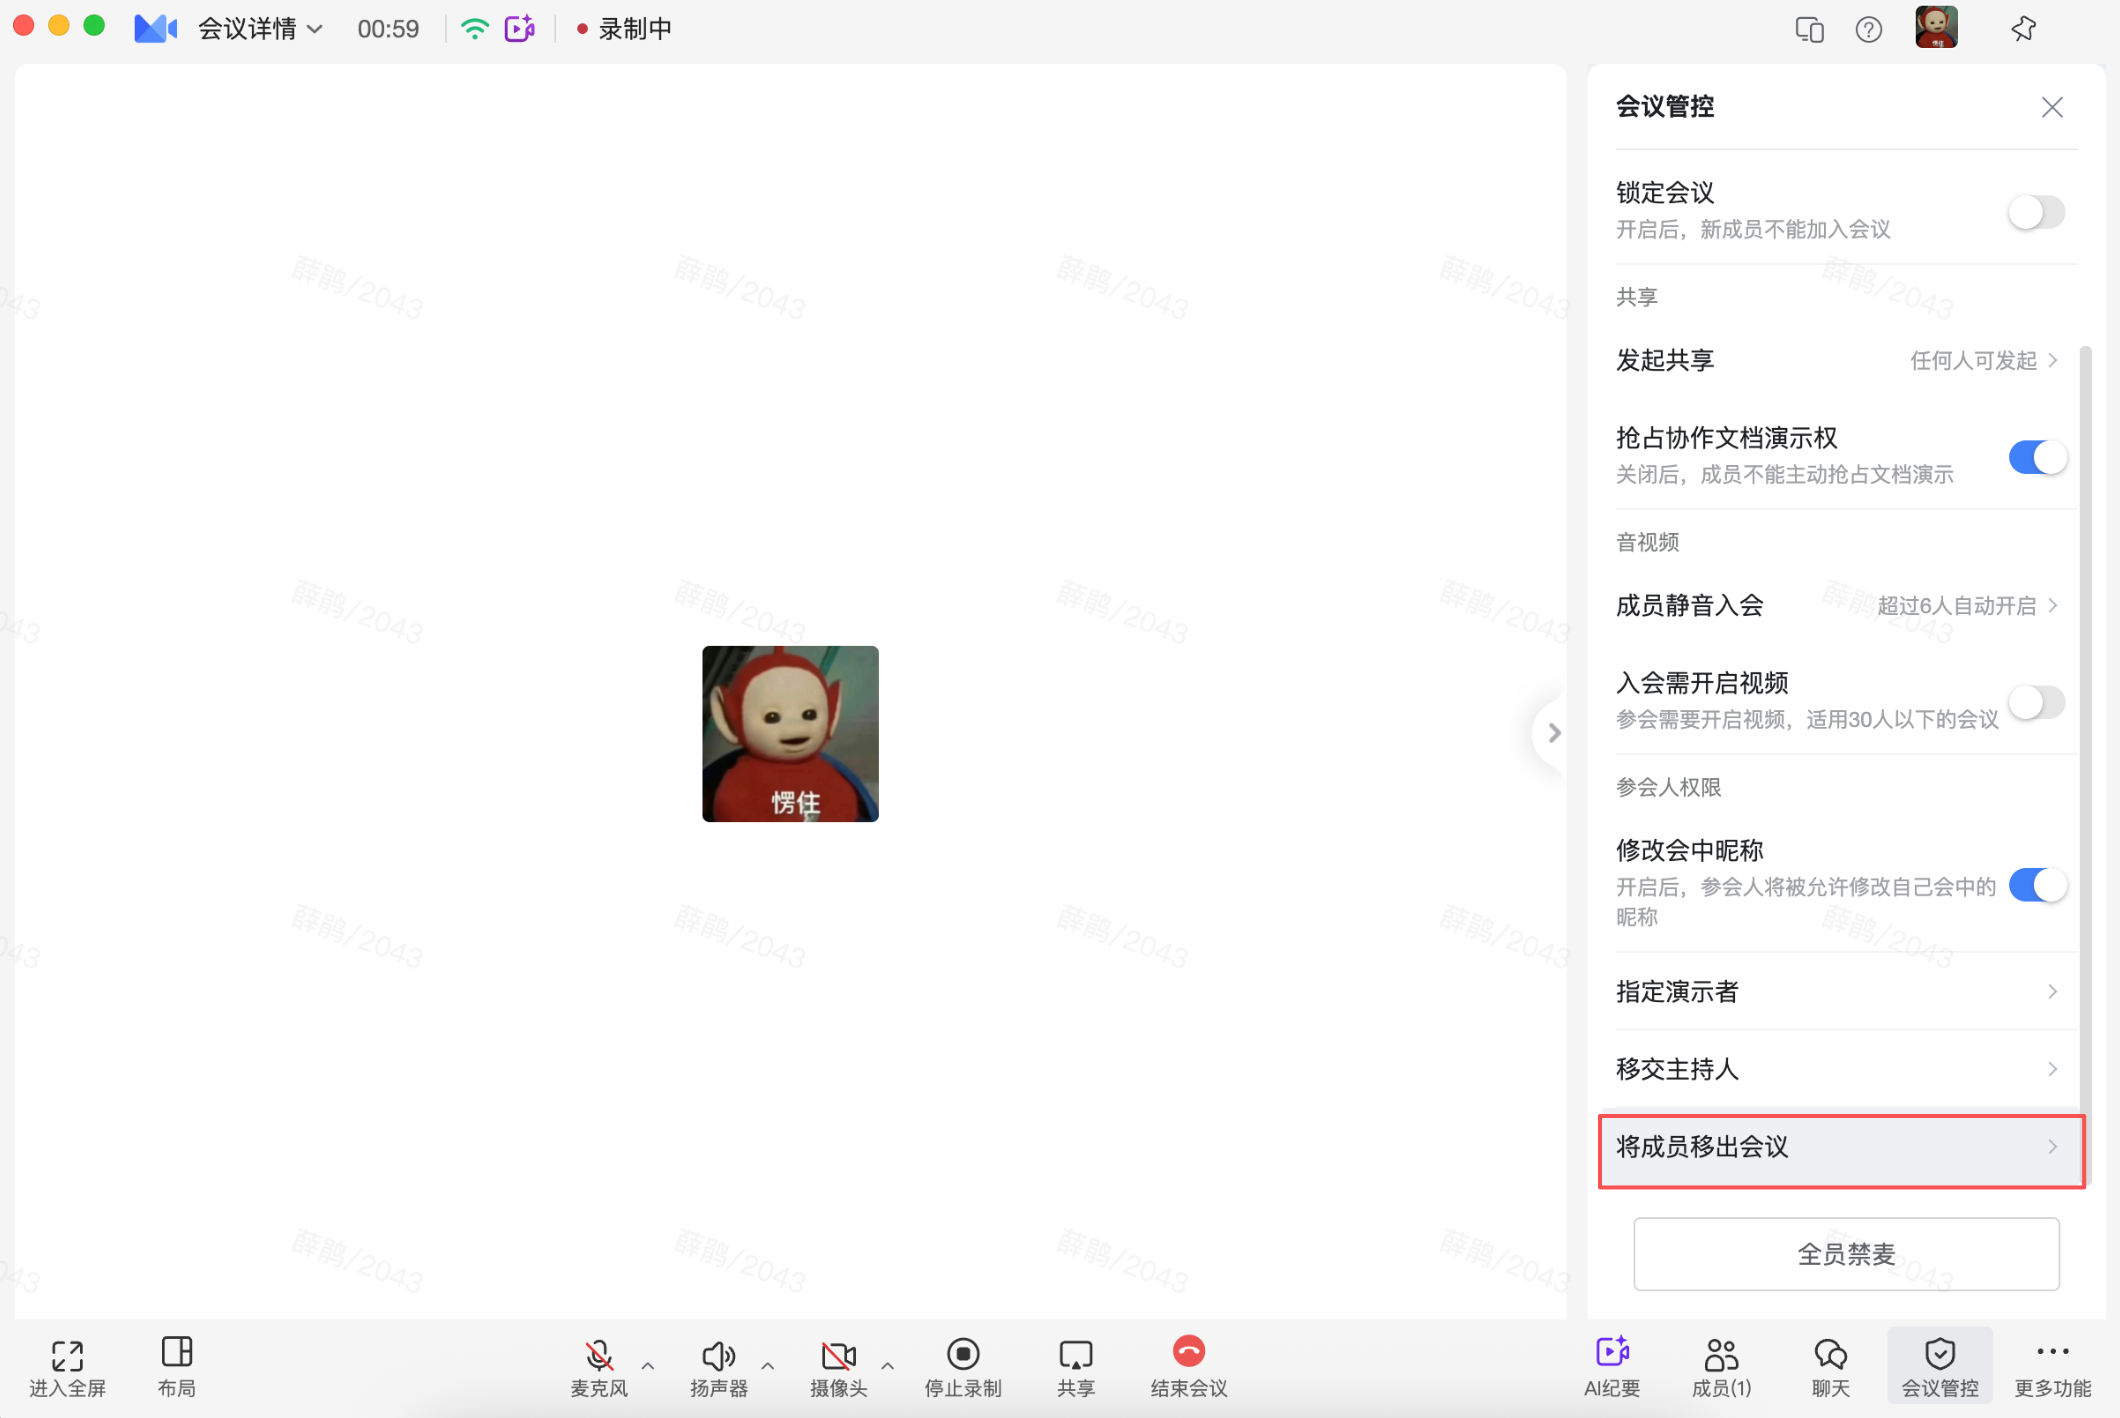2120x1418 pixels.
Task: Open AI纪要 from bottom toolbar
Action: [x=1612, y=1367]
